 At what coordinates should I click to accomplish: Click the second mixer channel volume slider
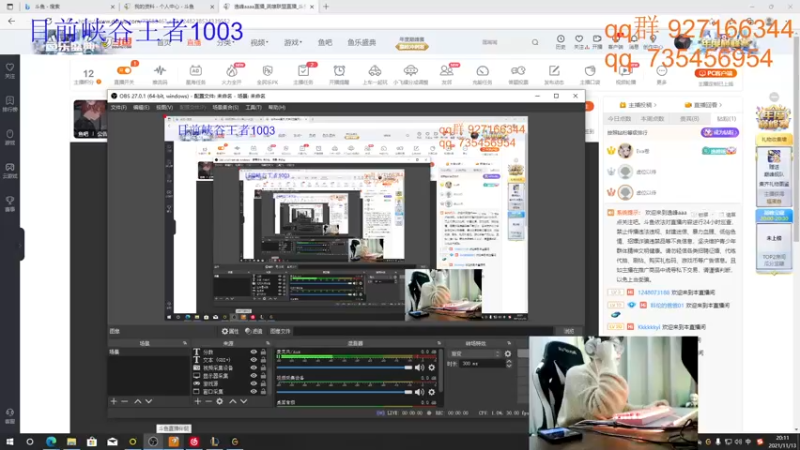[x=344, y=392]
